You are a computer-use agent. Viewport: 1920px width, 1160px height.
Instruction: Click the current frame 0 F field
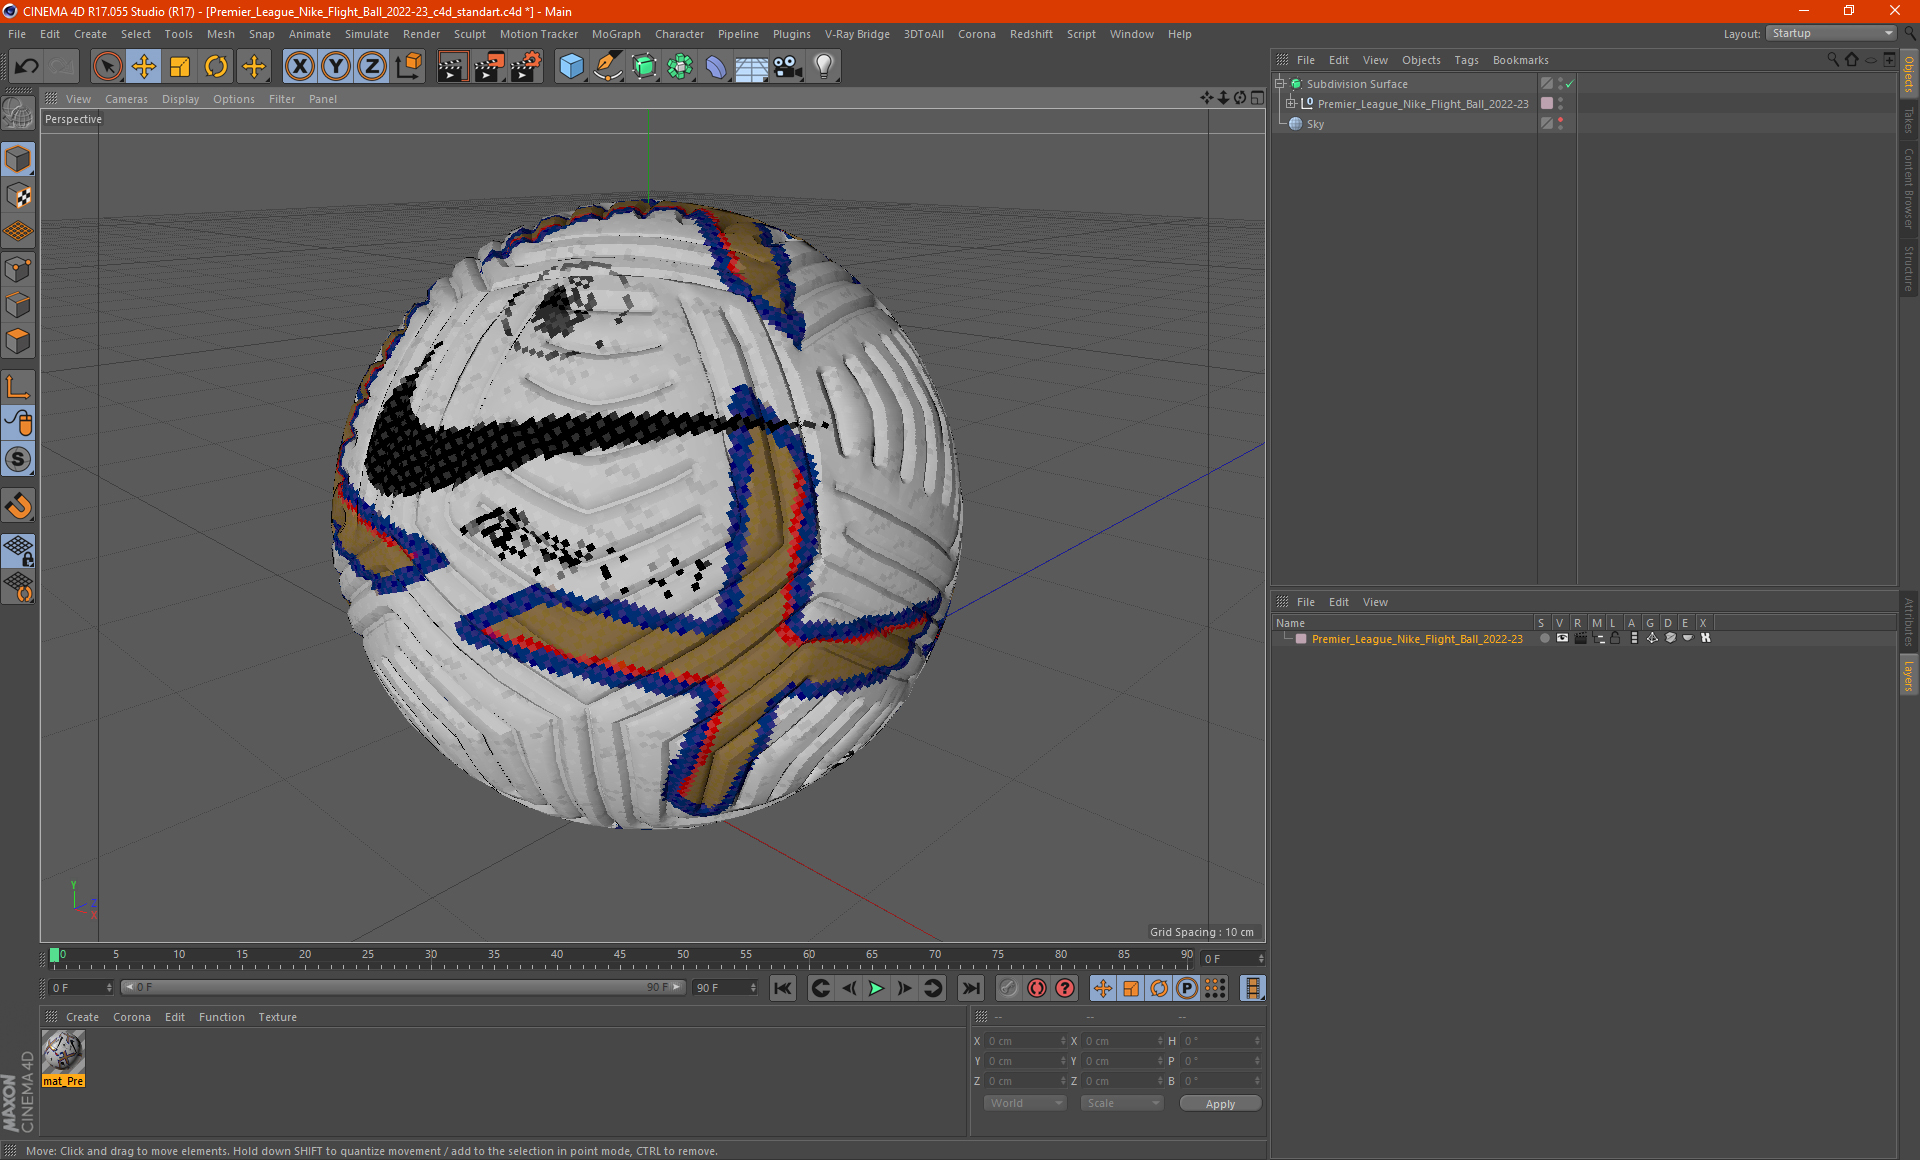pos(80,988)
